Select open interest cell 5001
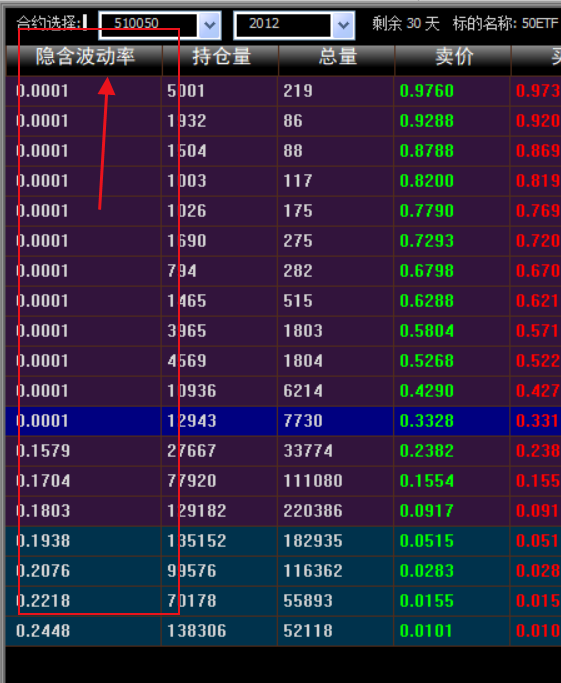The height and width of the screenshot is (683, 561). tap(186, 91)
